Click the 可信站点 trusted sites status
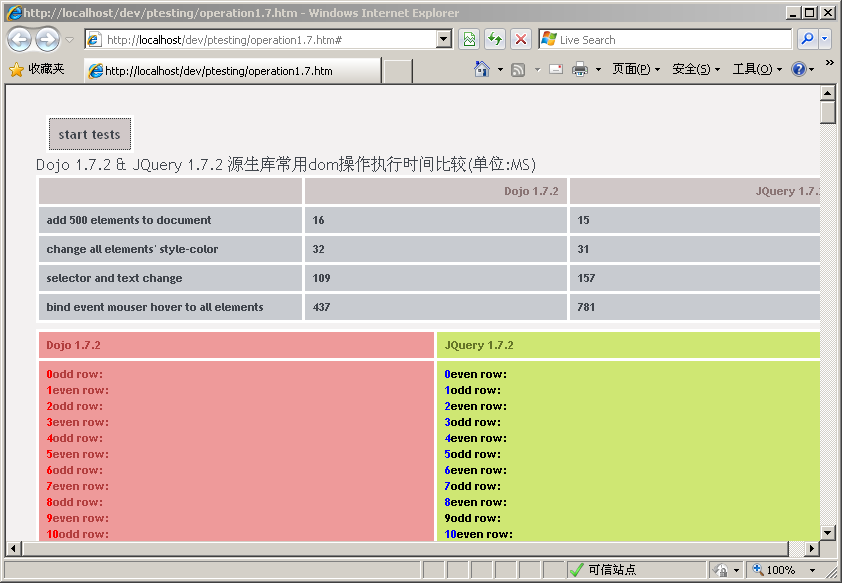842x583 pixels. pyautogui.click(x=636, y=570)
